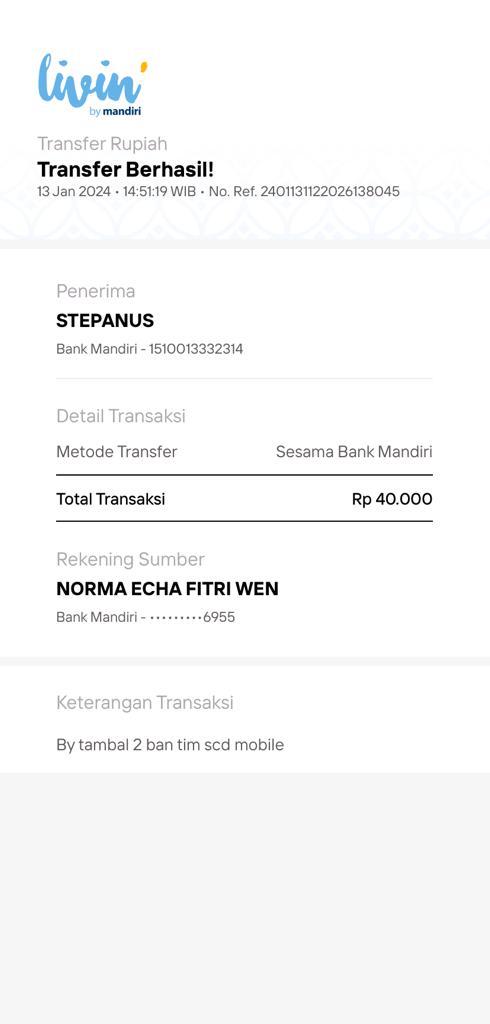Select the Metode Transfer label

[x=116, y=452]
